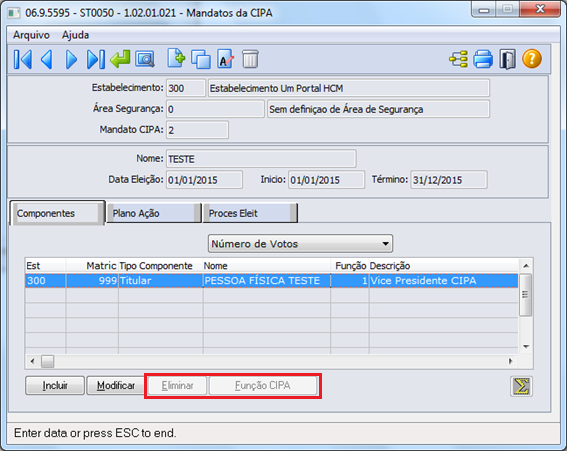Click the Sem definiçao de Área de Segurança field
Screen dimensions: 568x451
[378, 109]
